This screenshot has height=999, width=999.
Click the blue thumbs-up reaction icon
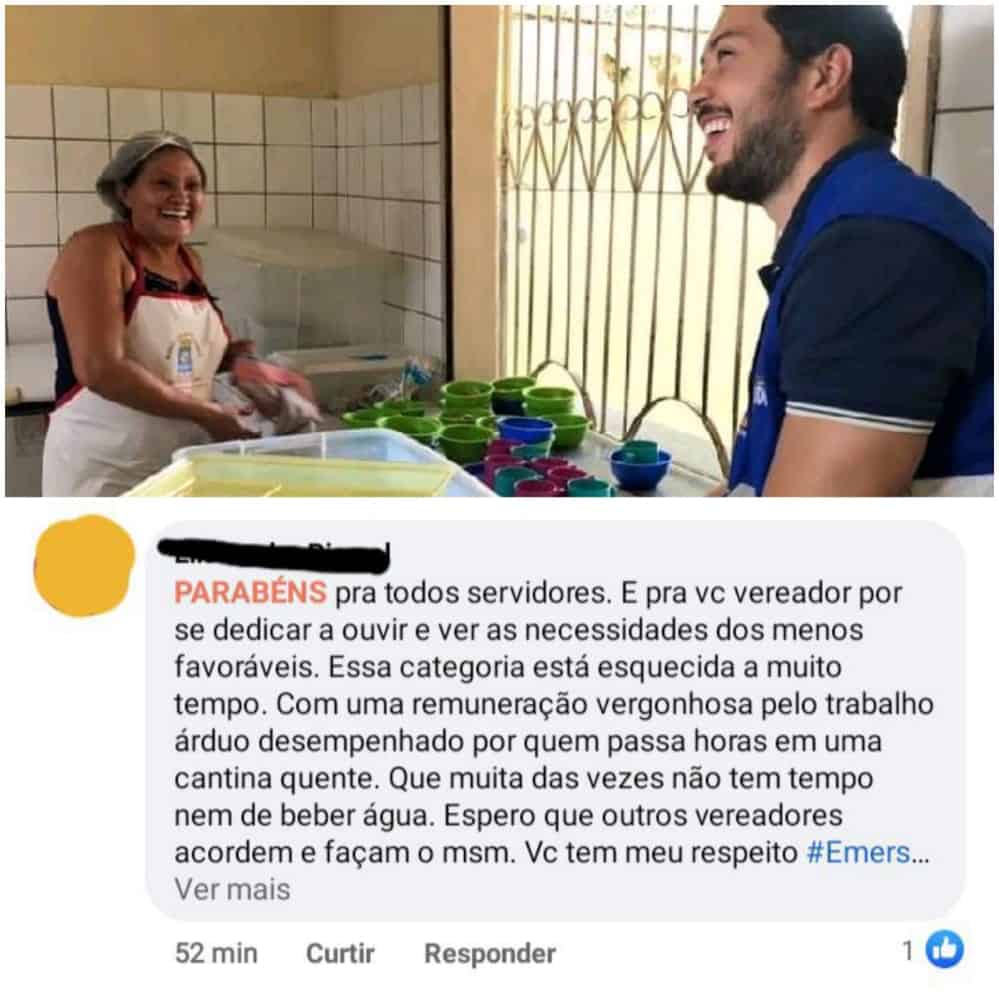(944, 949)
